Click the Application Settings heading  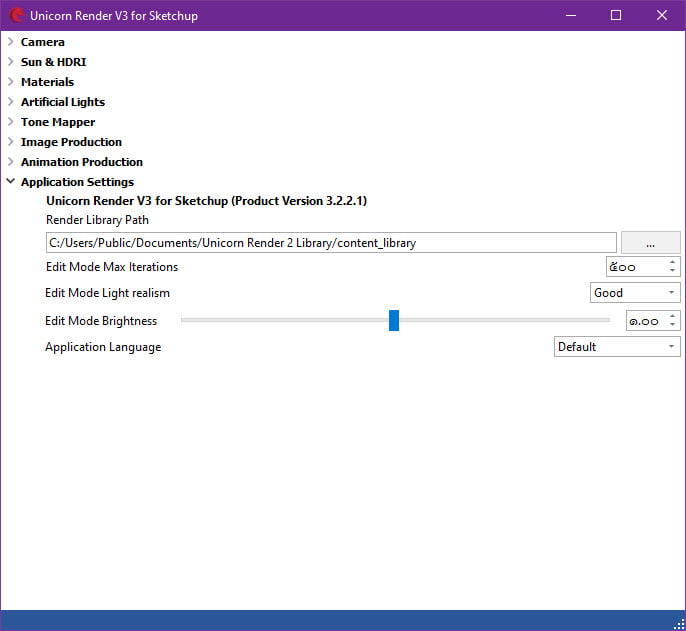pos(77,182)
